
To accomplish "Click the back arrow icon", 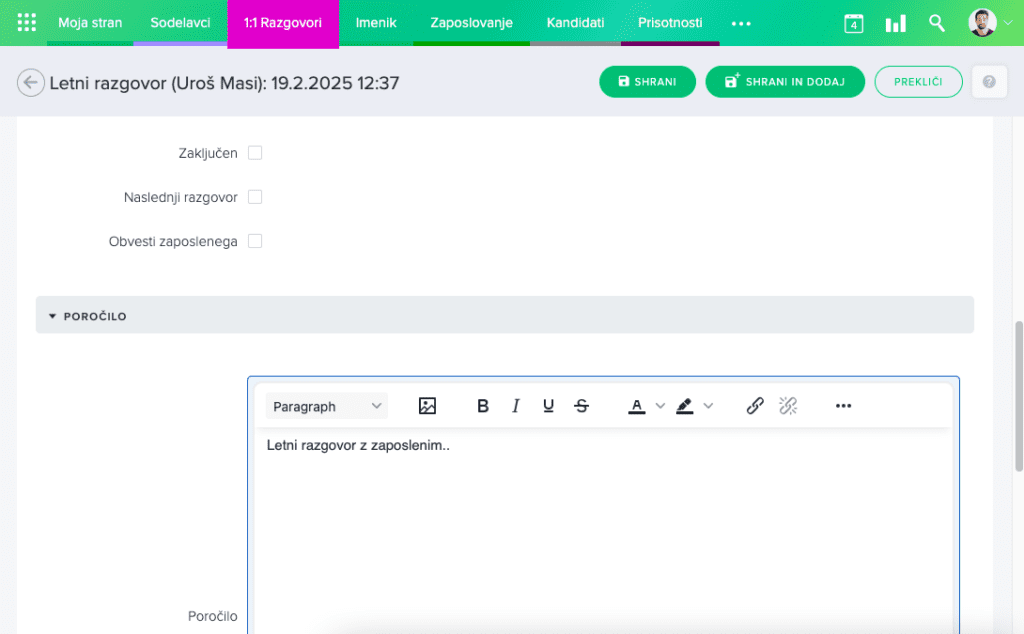I will 30,83.
